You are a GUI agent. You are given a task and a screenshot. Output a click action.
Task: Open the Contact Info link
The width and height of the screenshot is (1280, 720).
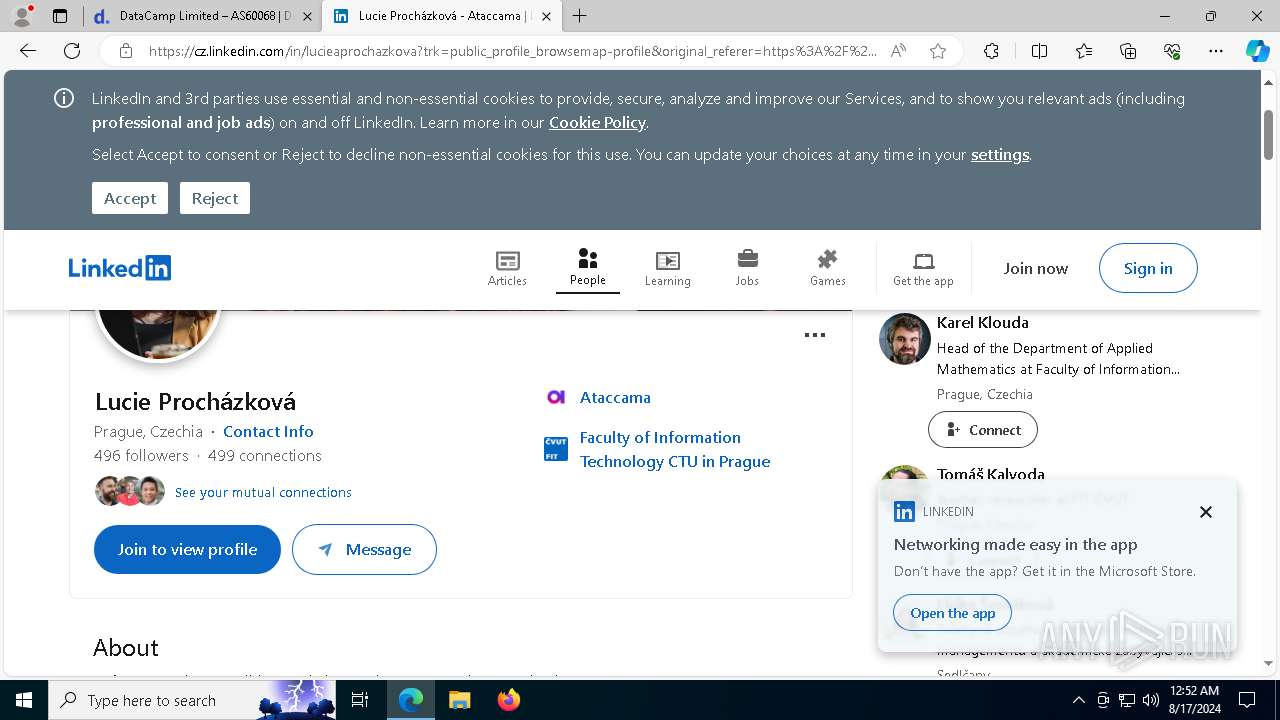tap(268, 431)
